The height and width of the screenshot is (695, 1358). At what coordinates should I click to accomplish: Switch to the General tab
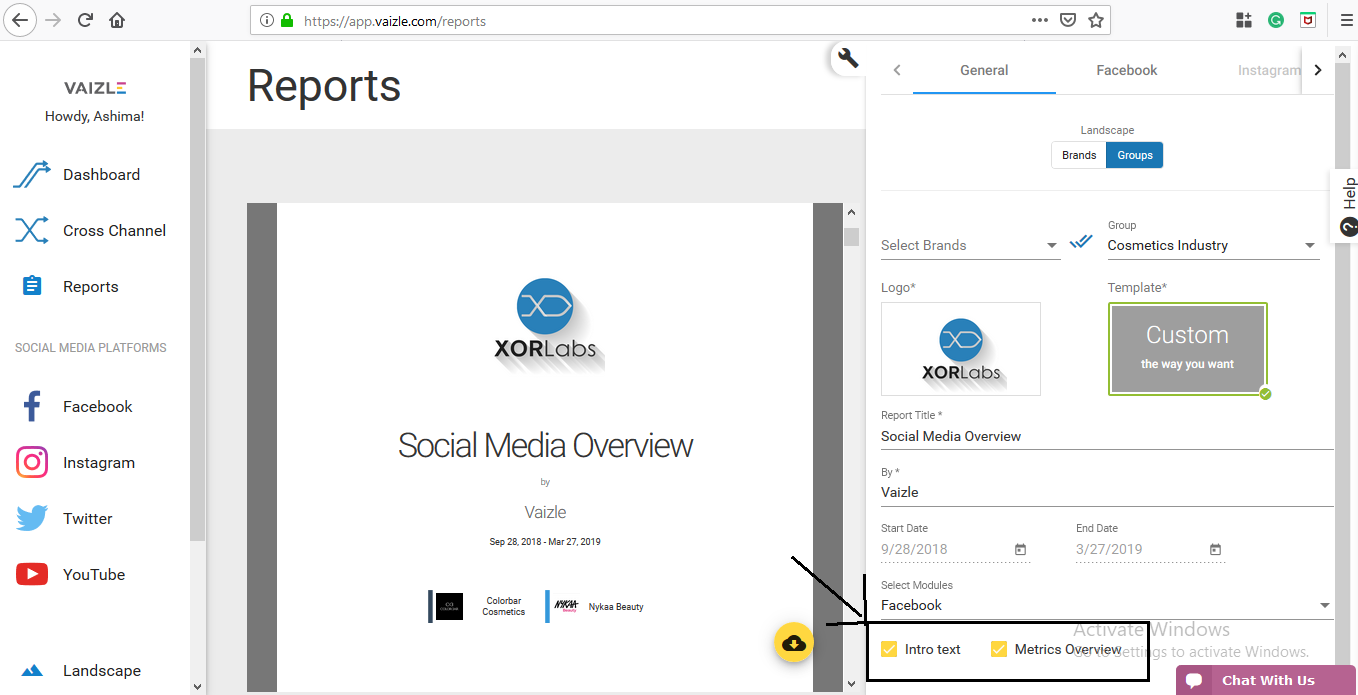point(984,70)
